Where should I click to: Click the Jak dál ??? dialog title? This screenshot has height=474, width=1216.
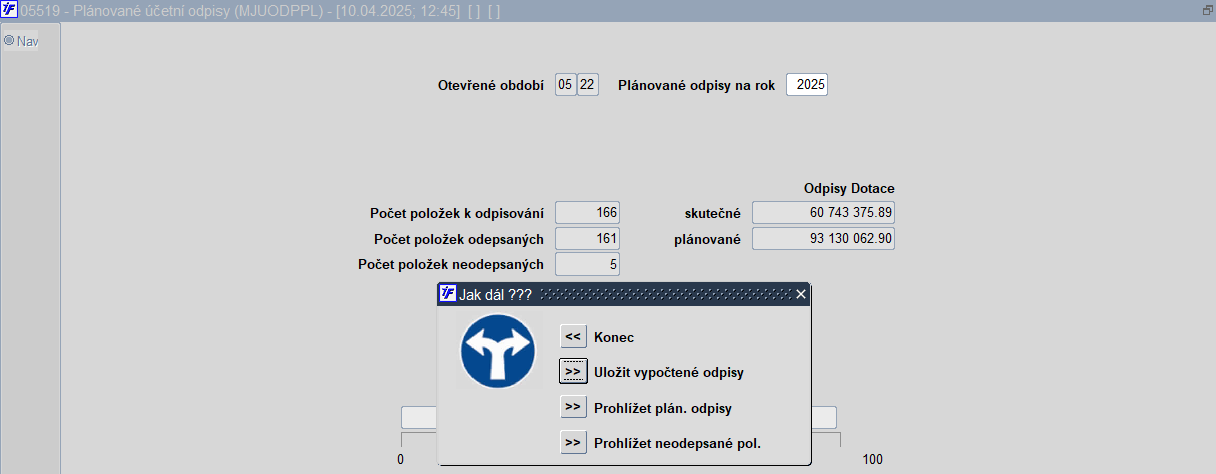point(495,294)
